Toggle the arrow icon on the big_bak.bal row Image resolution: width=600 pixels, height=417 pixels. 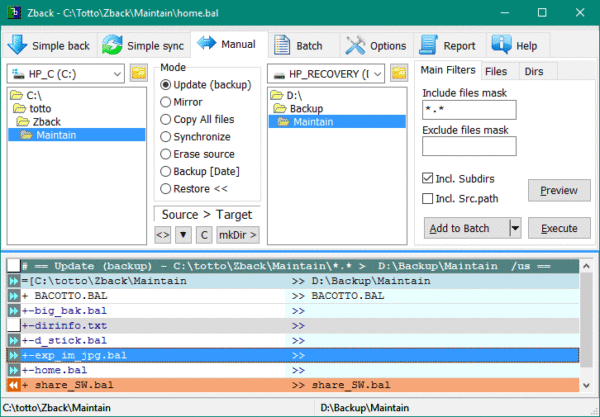point(13,311)
